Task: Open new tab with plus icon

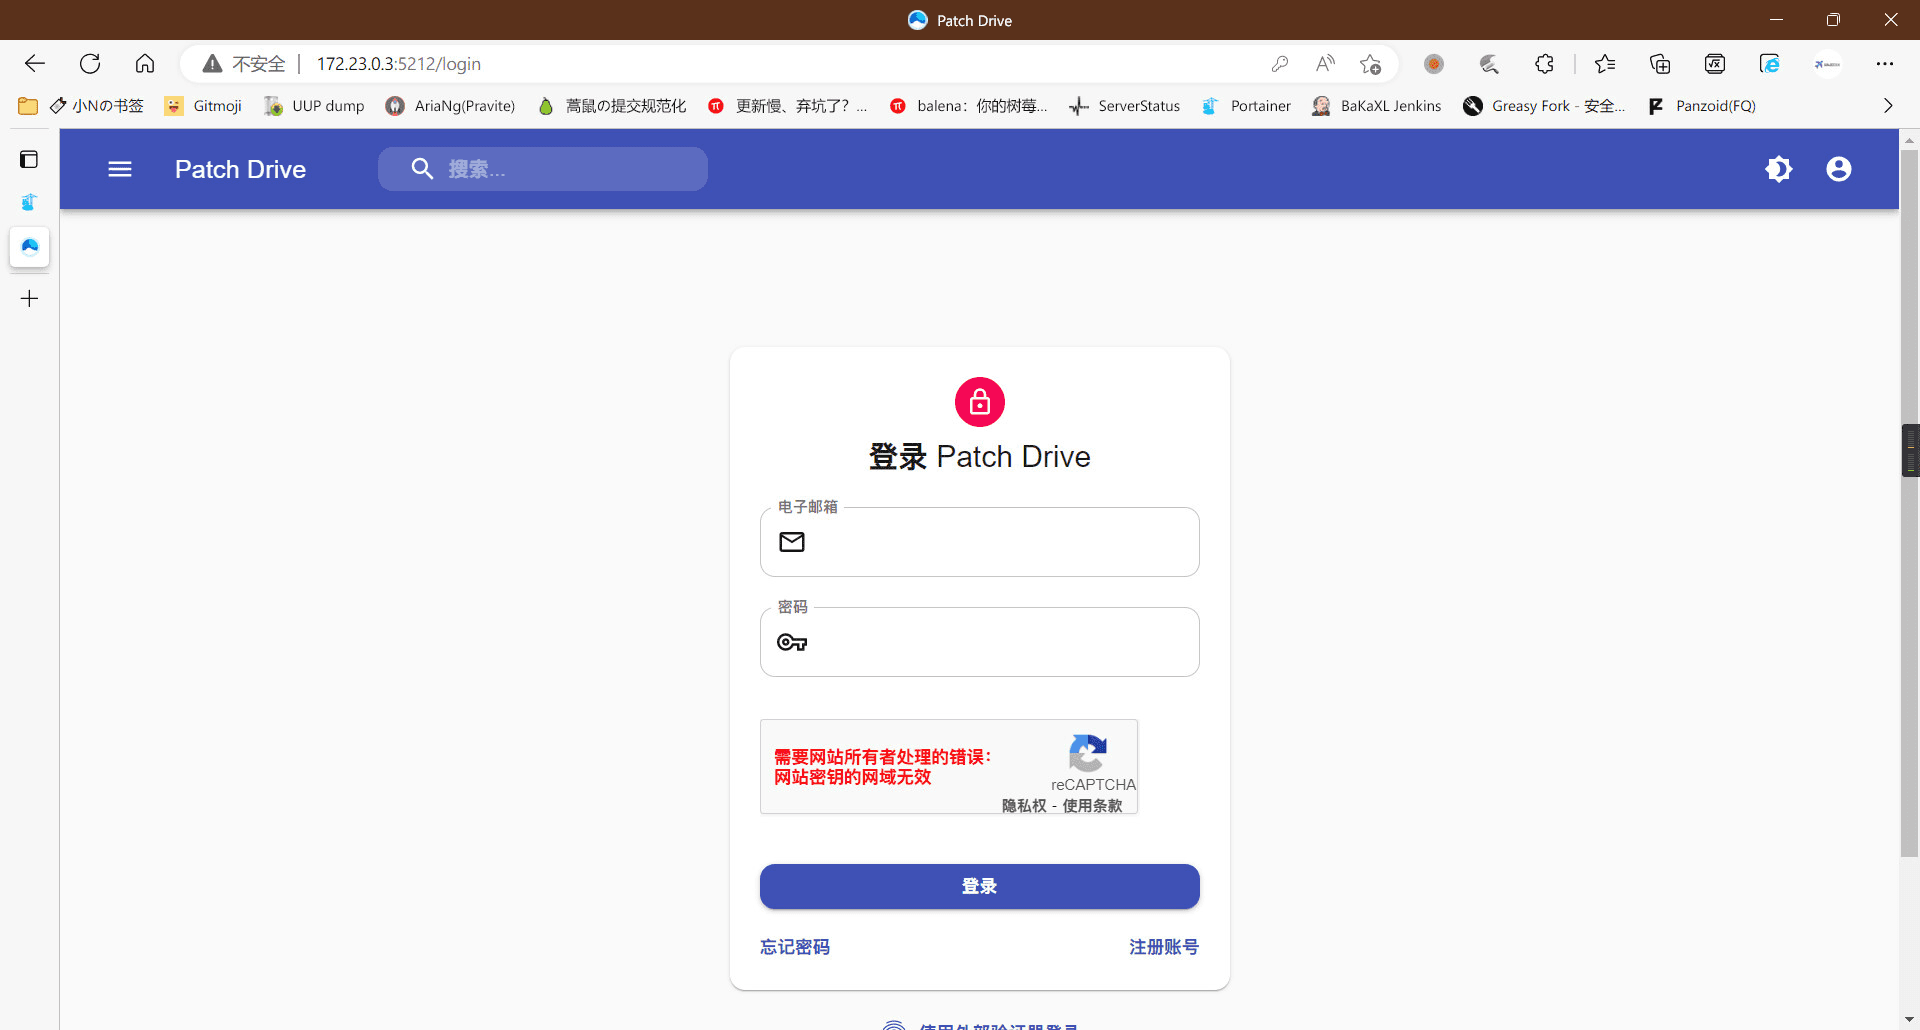Action: click(x=29, y=298)
